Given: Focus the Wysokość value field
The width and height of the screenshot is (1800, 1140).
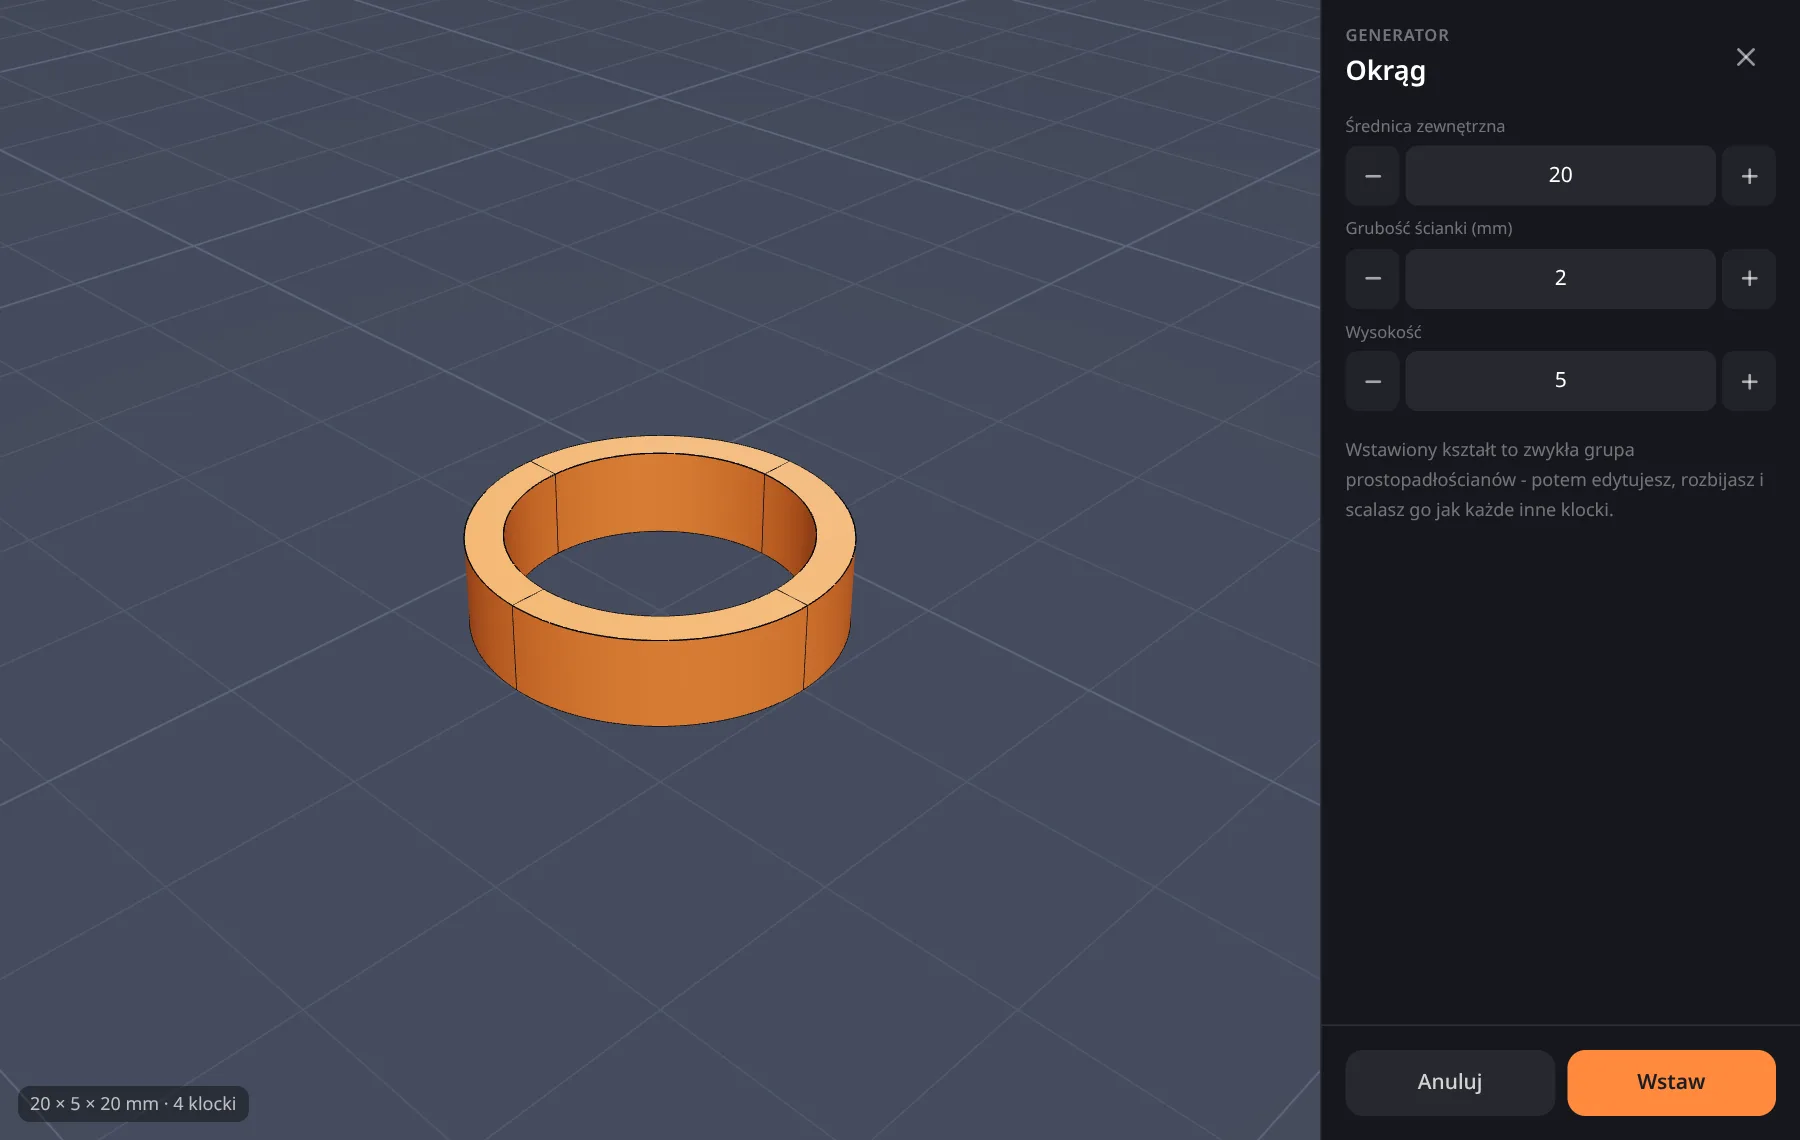Looking at the screenshot, I should coord(1560,381).
